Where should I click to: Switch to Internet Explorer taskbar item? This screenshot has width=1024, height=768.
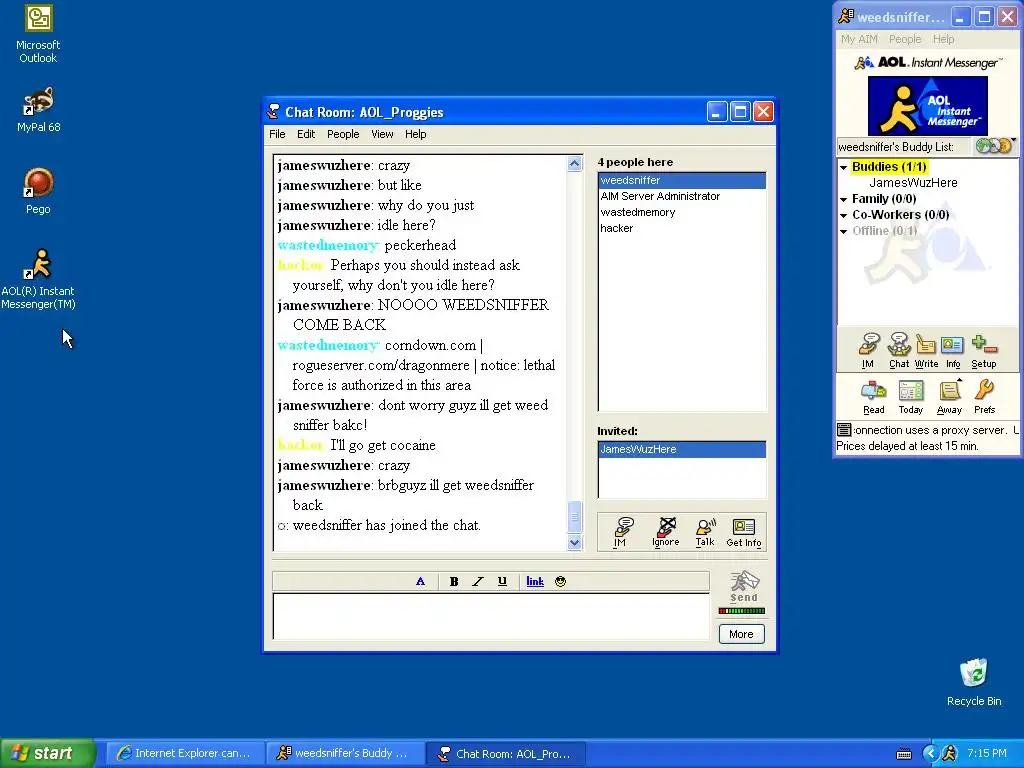tap(184, 753)
